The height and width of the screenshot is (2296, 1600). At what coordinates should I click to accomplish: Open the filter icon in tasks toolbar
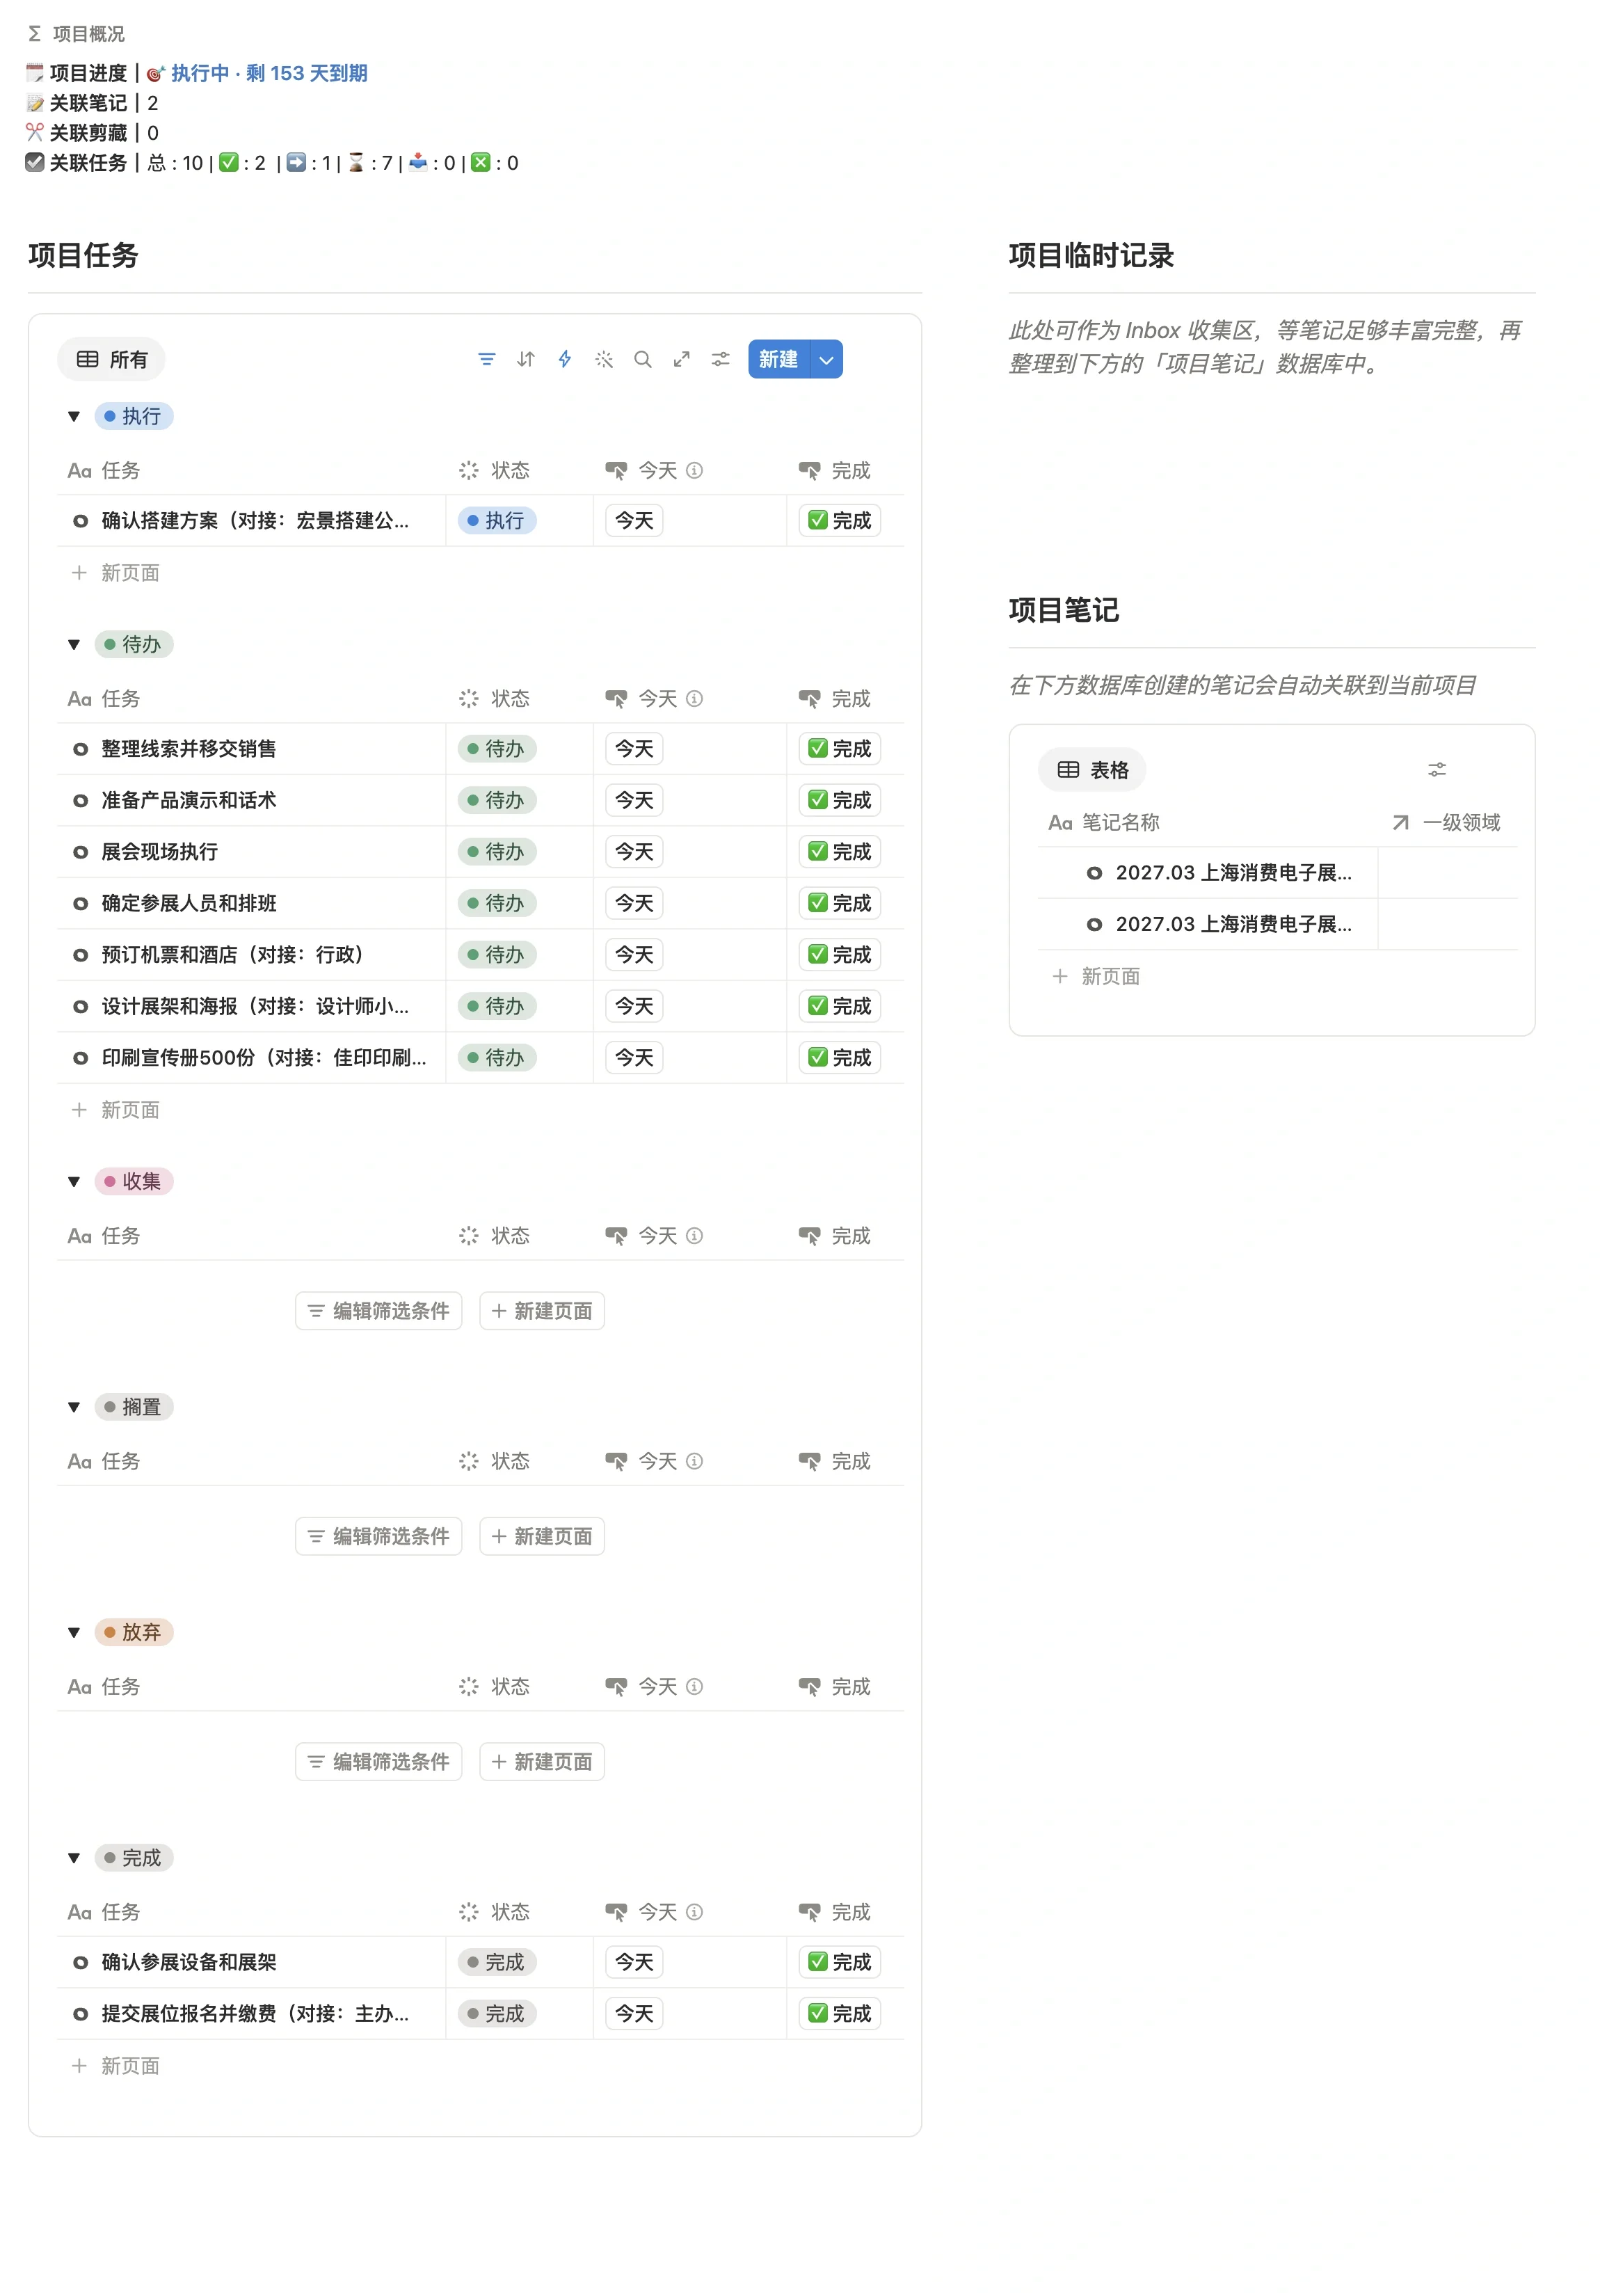[487, 360]
